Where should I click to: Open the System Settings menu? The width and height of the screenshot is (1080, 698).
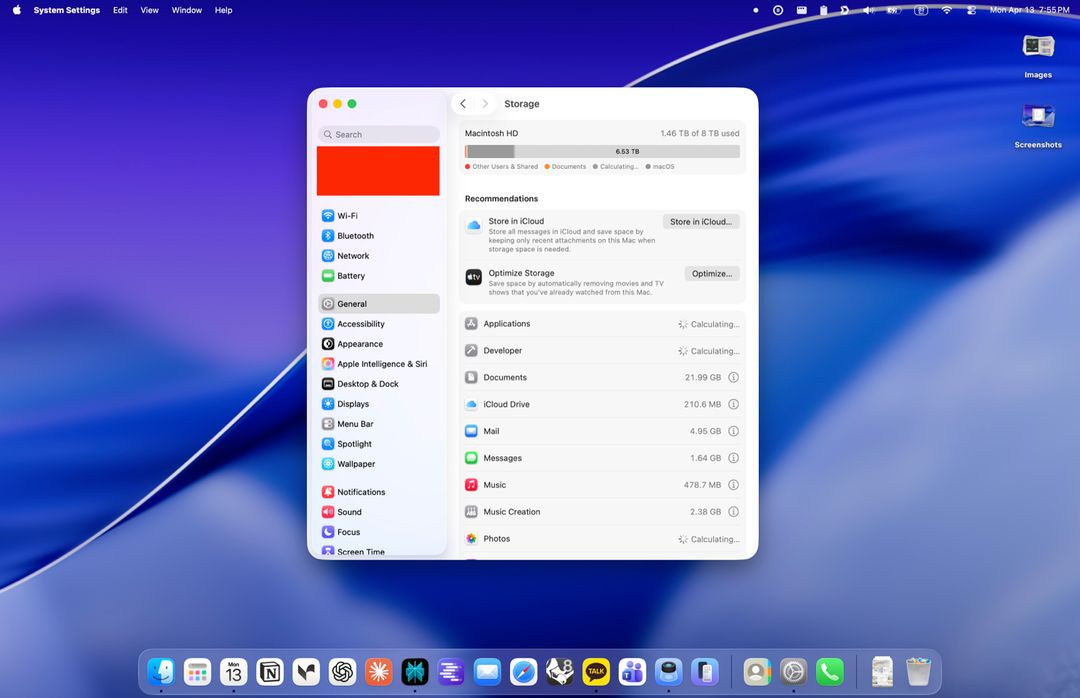(67, 10)
